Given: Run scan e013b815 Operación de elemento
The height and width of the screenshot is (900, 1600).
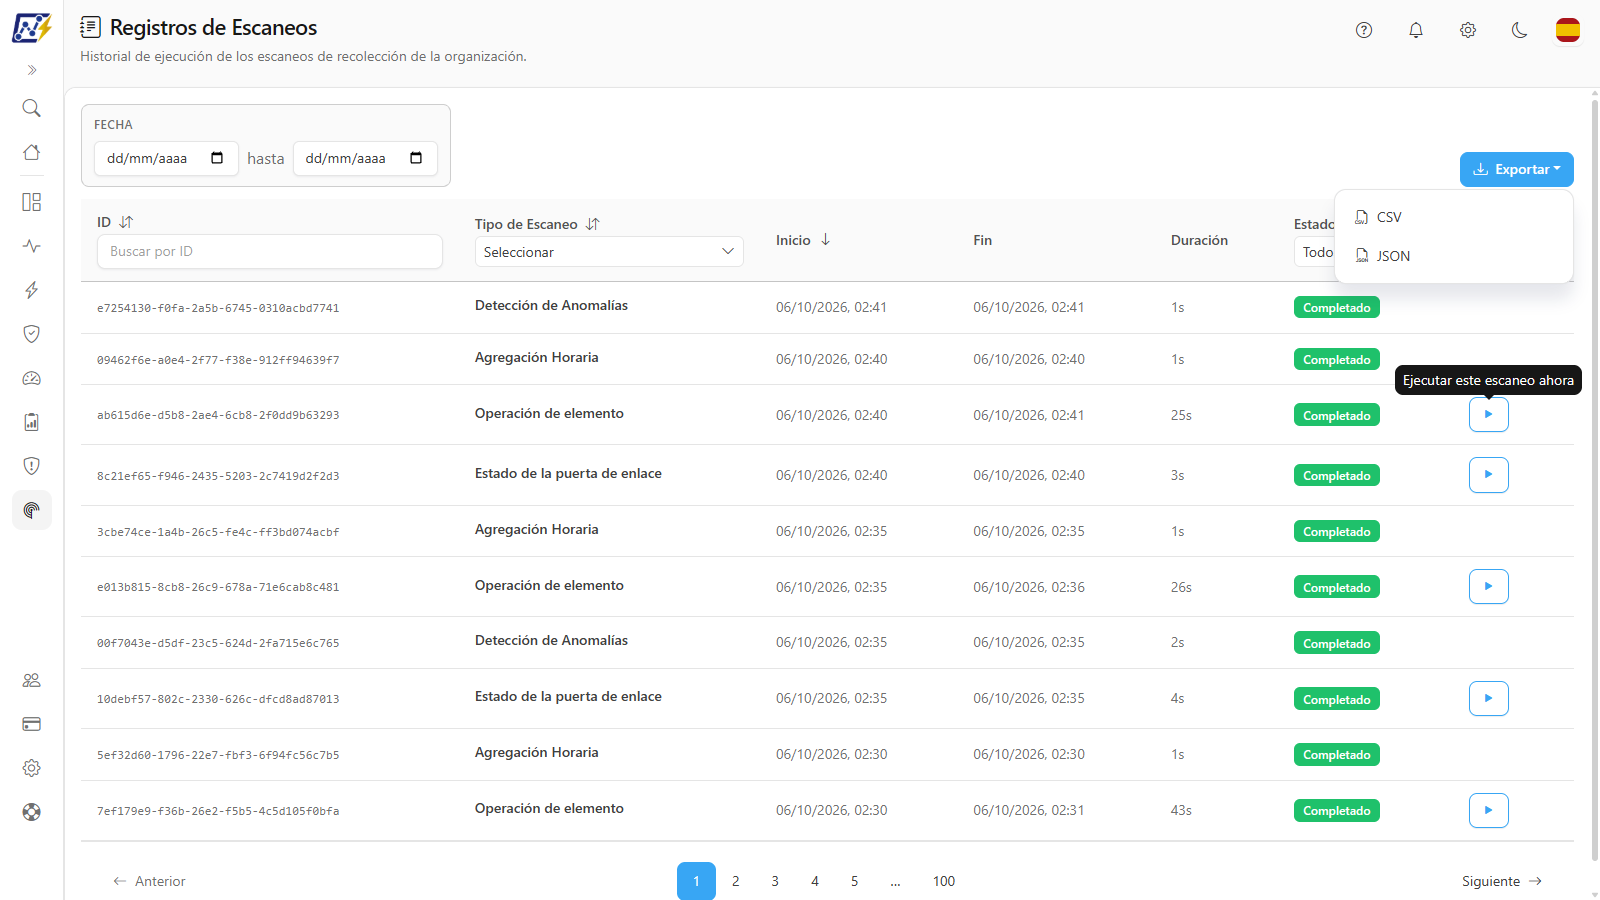Looking at the screenshot, I should point(1489,587).
